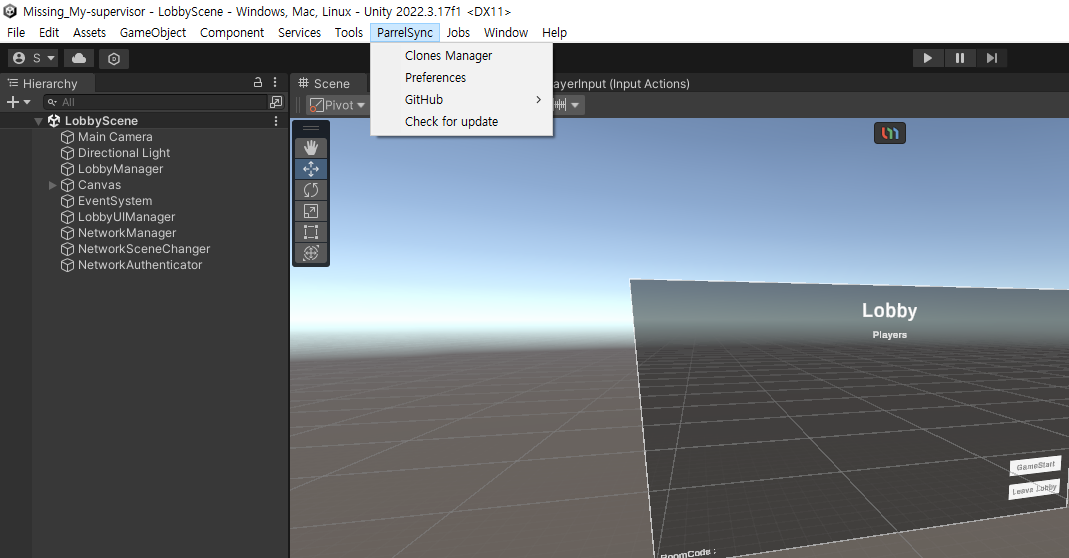The height and width of the screenshot is (558, 1069).
Task: Click the Players label in scene
Action: (x=890, y=335)
